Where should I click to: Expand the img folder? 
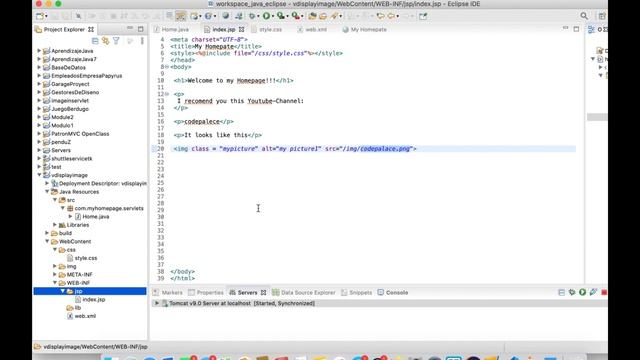55,266
